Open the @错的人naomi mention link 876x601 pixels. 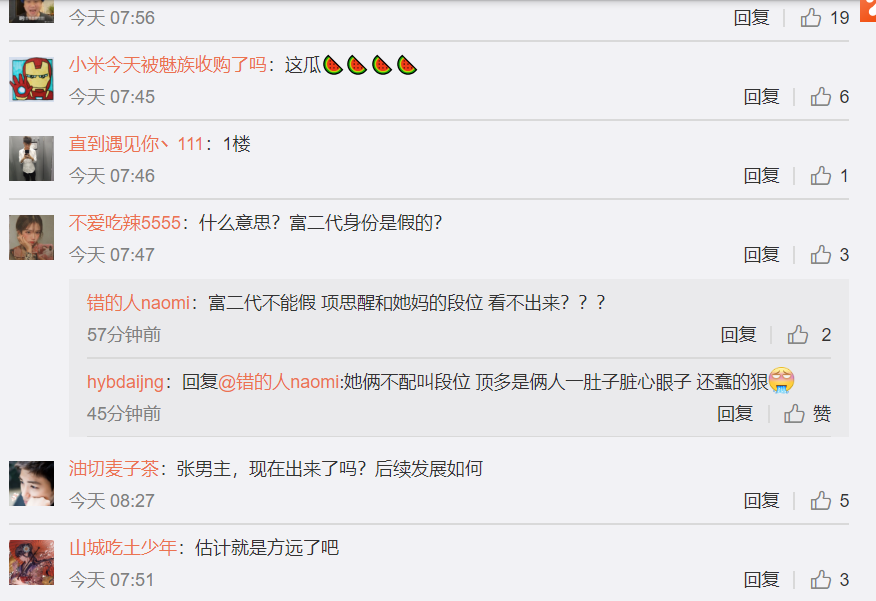tap(278, 382)
